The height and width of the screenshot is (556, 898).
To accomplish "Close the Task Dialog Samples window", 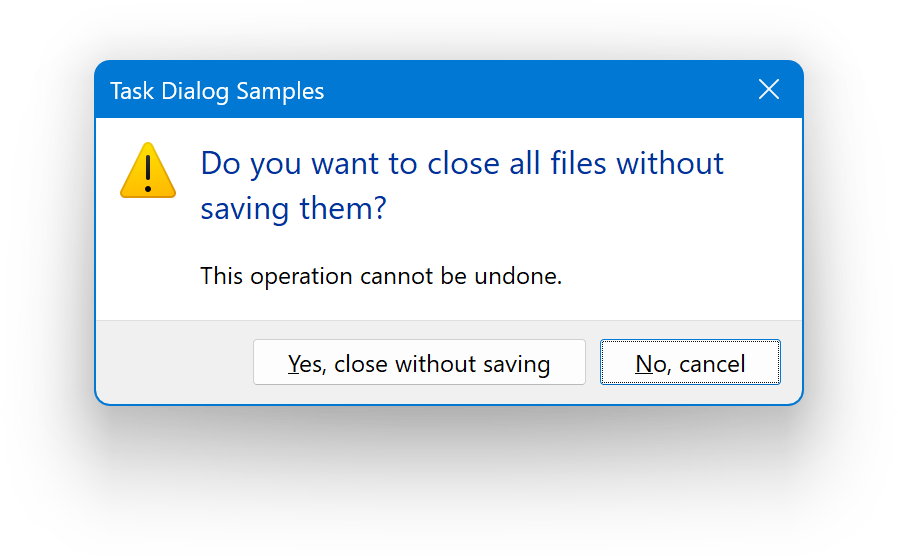I will (x=769, y=90).
